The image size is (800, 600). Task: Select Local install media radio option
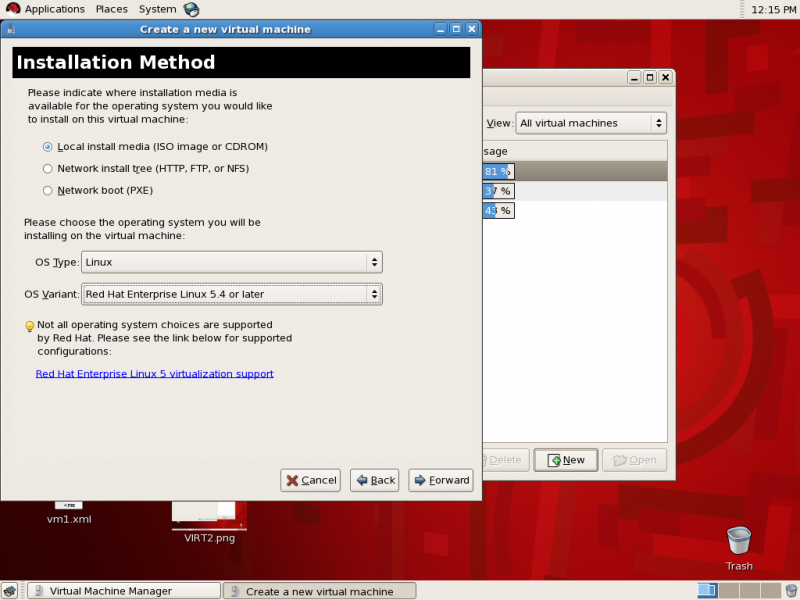[47, 147]
